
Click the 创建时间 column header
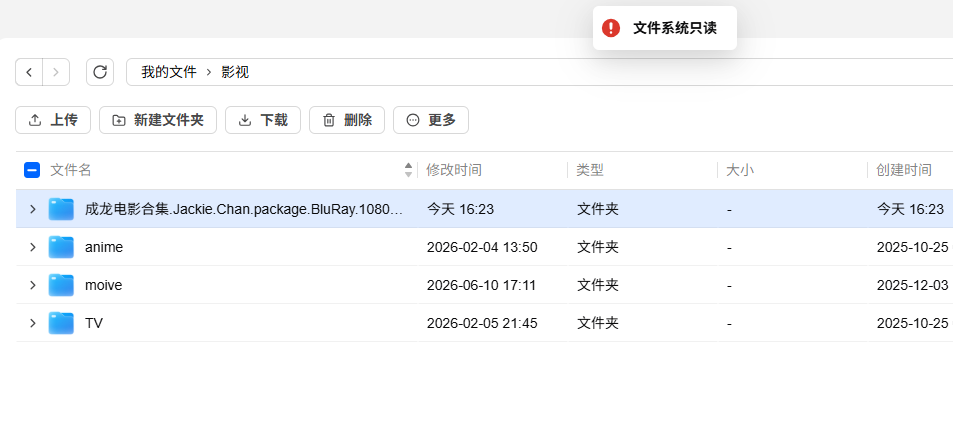pos(904,170)
